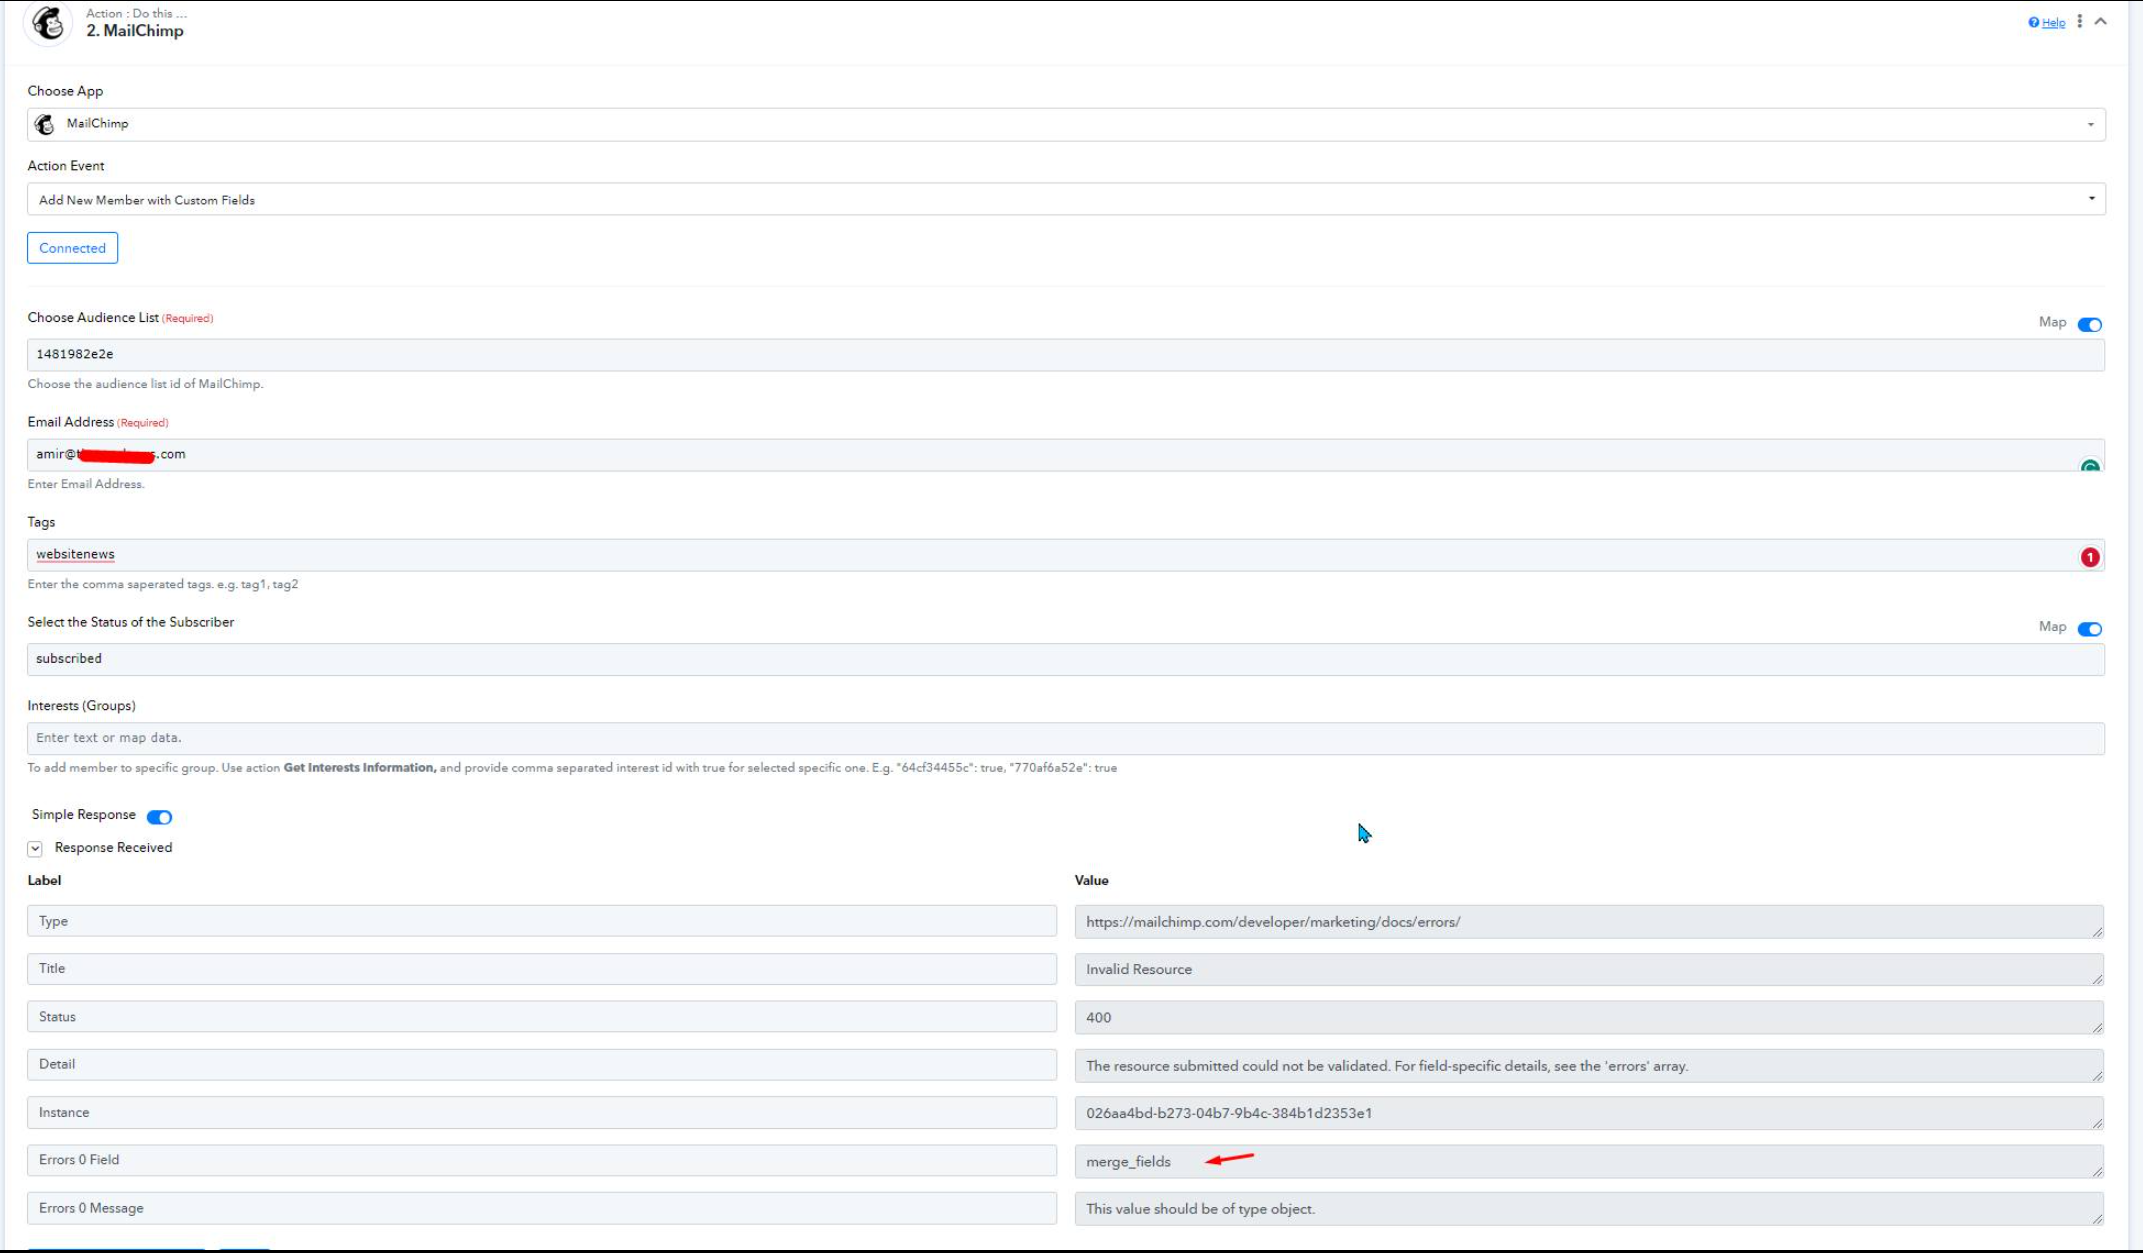Click the expand chevron for Response Received
Viewport: 2143px width, 1253px height.
pyautogui.click(x=34, y=847)
